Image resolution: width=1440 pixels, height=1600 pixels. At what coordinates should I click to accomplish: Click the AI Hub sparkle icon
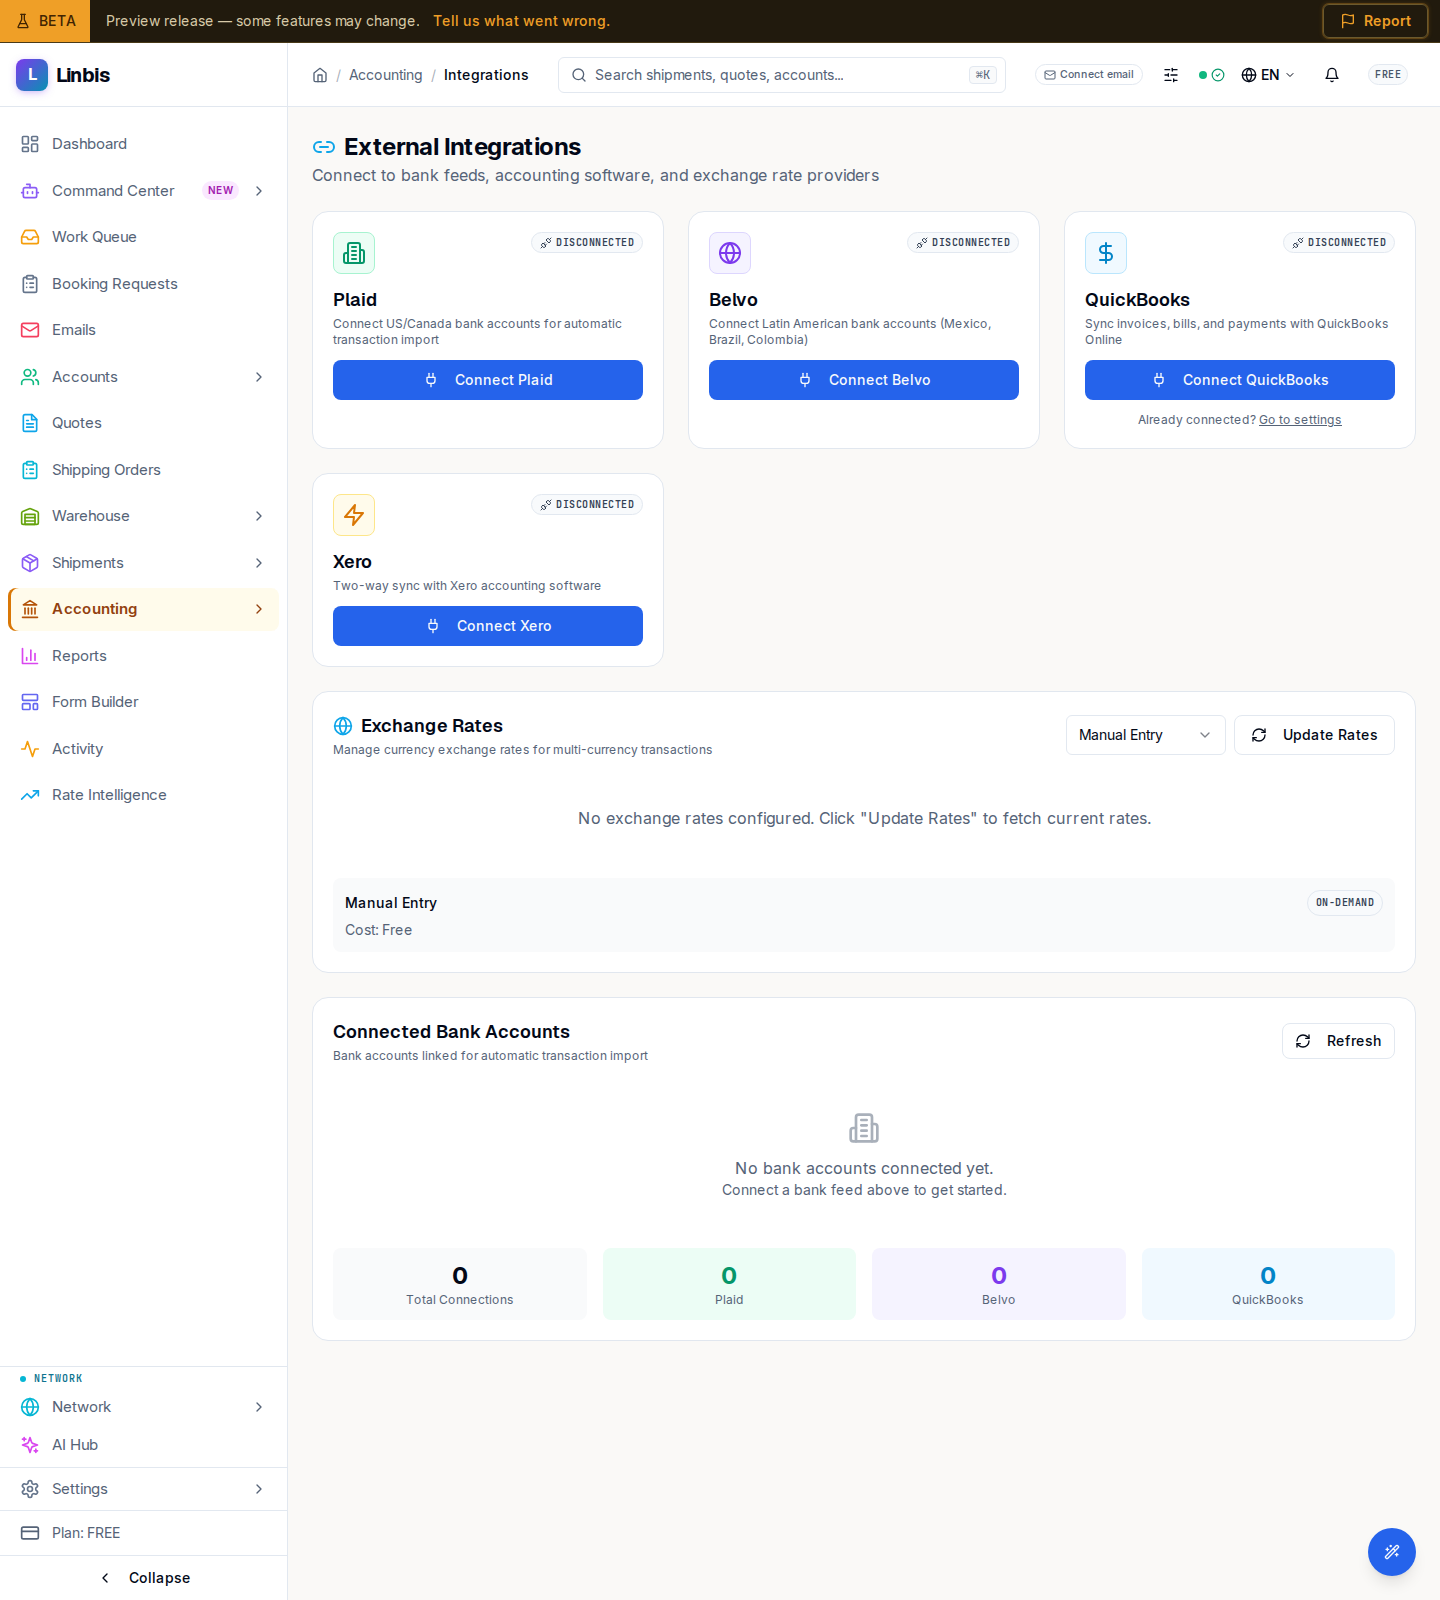(30, 1445)
